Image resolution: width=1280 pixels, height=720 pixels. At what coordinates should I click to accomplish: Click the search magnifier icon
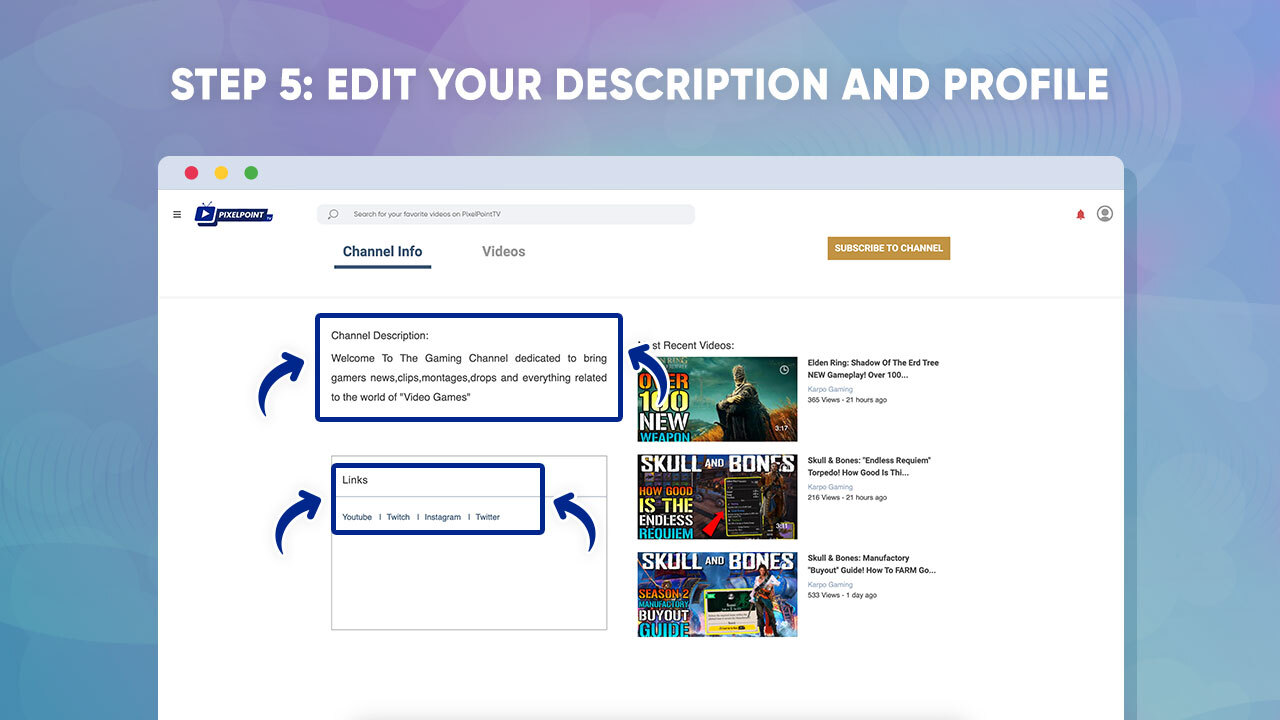(x=333, y=214)
